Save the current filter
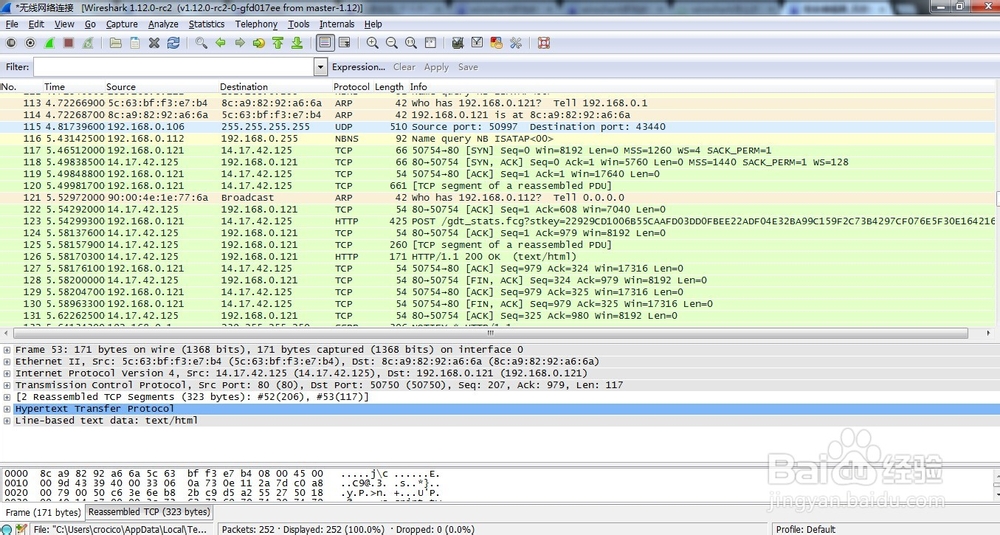Viewport: 1000px width, 535px height. (468, 67)
